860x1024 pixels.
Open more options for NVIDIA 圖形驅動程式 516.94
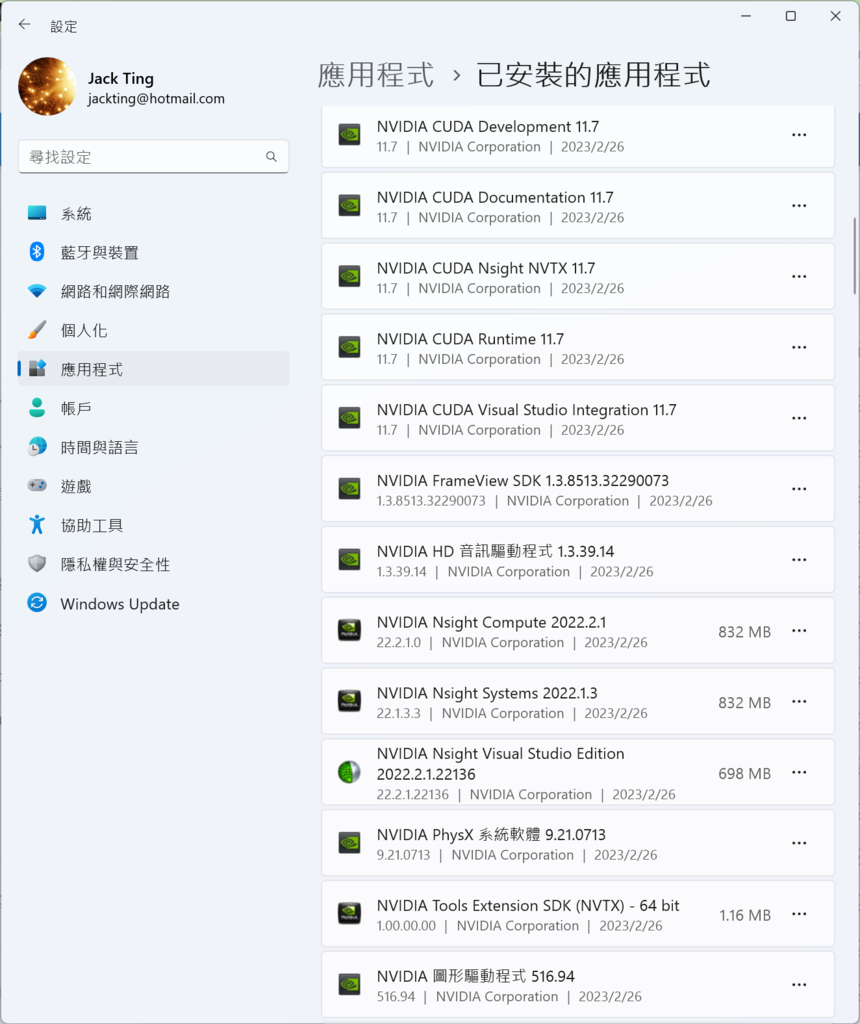click(799, 985)
